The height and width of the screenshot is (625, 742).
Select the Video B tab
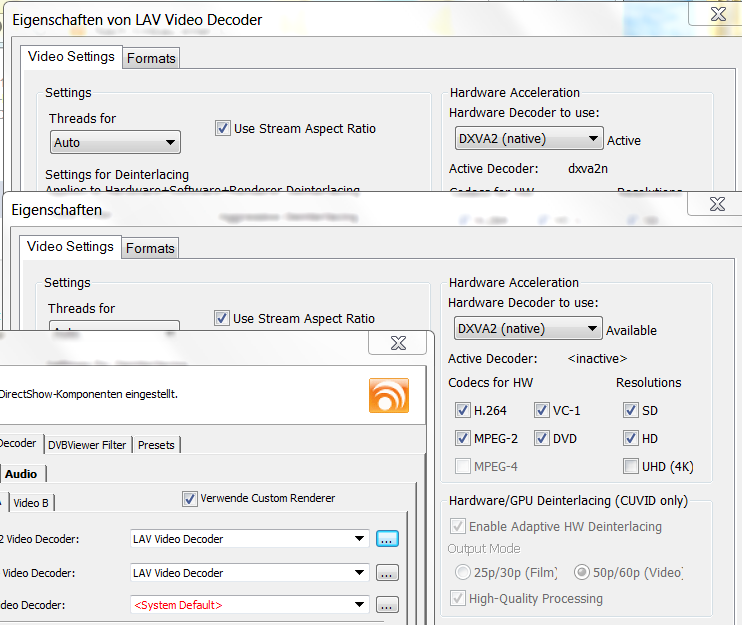coord(31,503)
